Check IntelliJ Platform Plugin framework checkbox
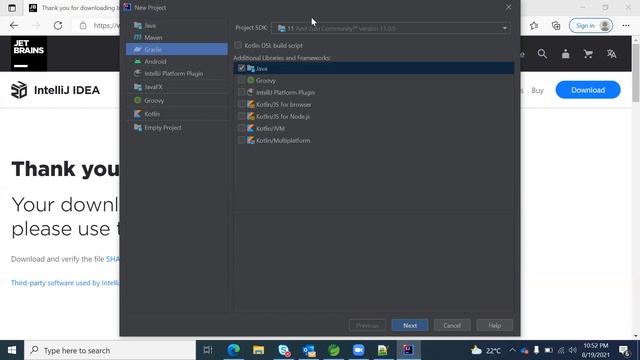 [242, 92]
